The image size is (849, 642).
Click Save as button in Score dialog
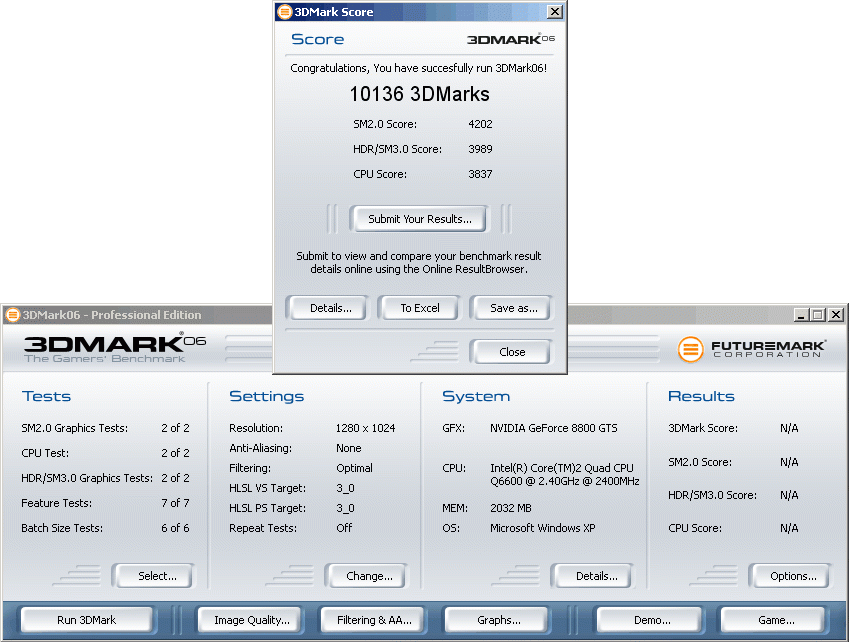coord(513,308)
